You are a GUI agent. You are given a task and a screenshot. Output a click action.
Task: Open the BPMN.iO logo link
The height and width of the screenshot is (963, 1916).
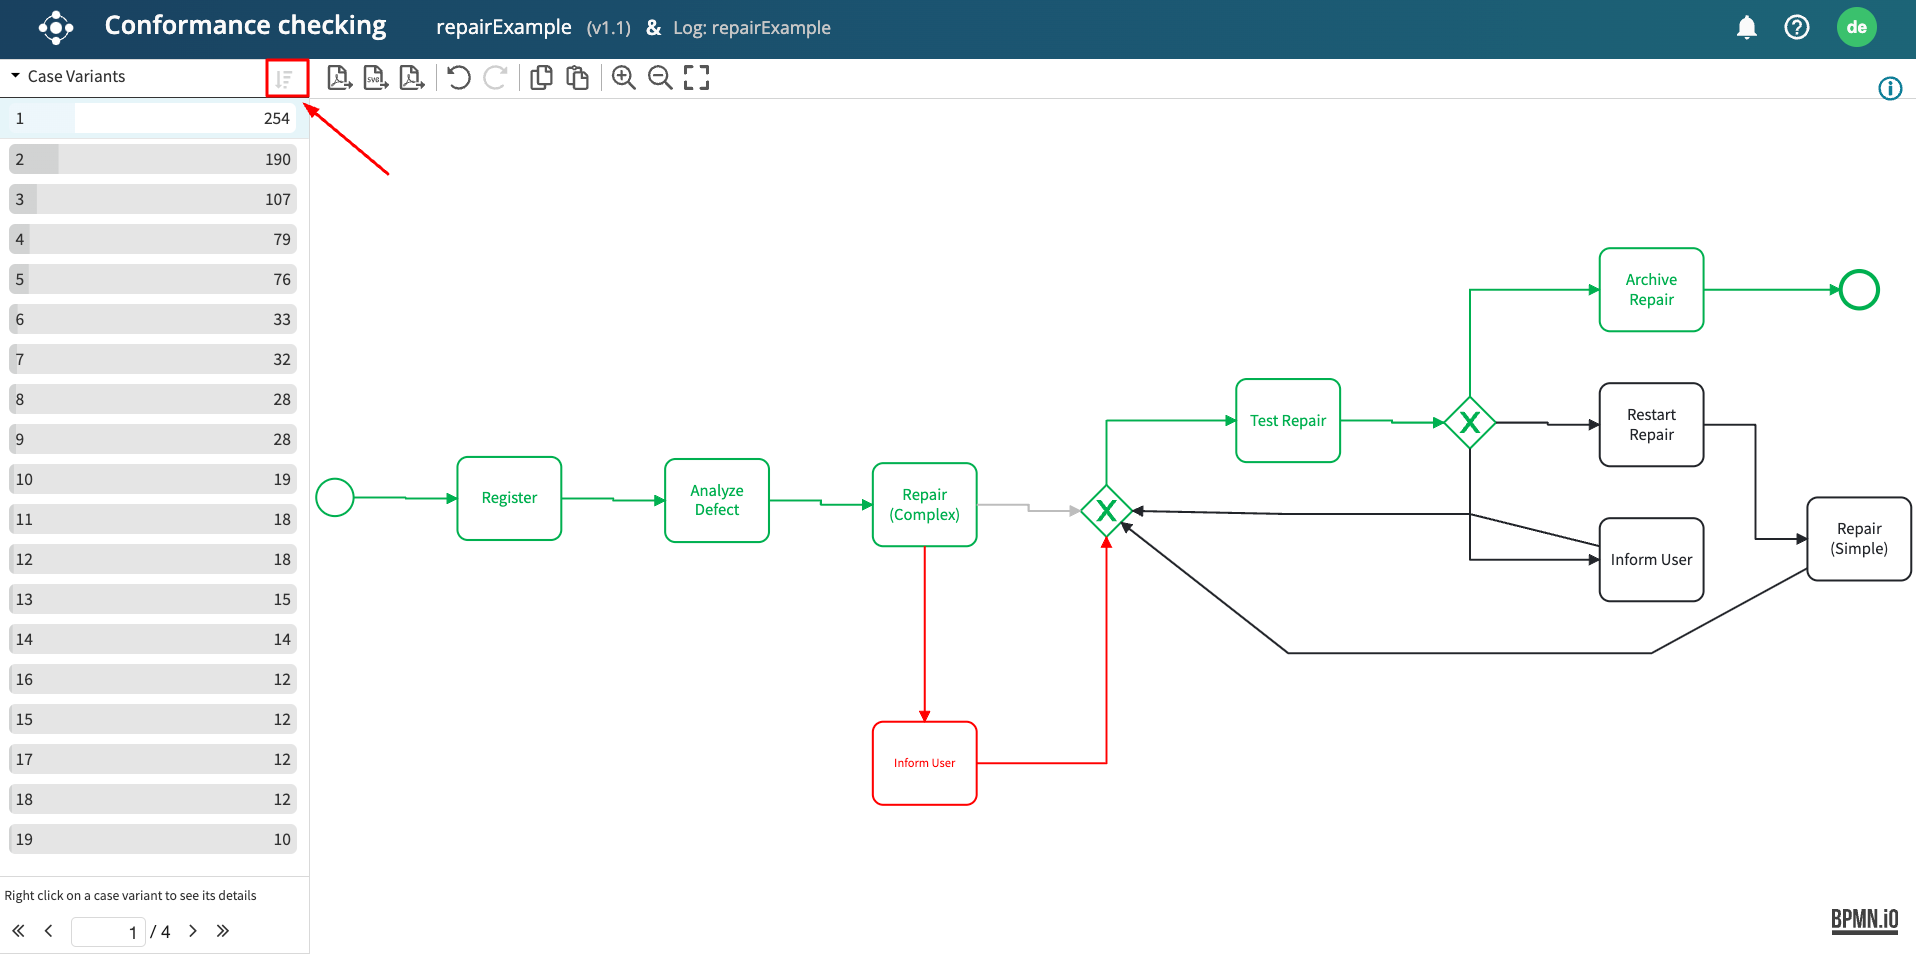point(1864,920)
